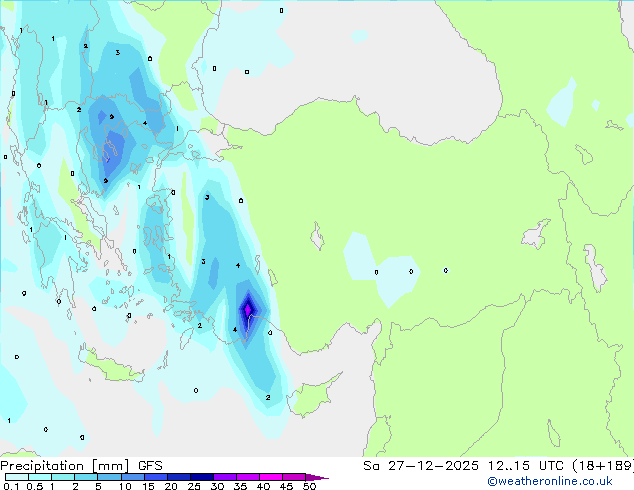Click the island of Crete on the map
Image resolution: width=634 pixels, height=490 pixels.
pos(110,367)
